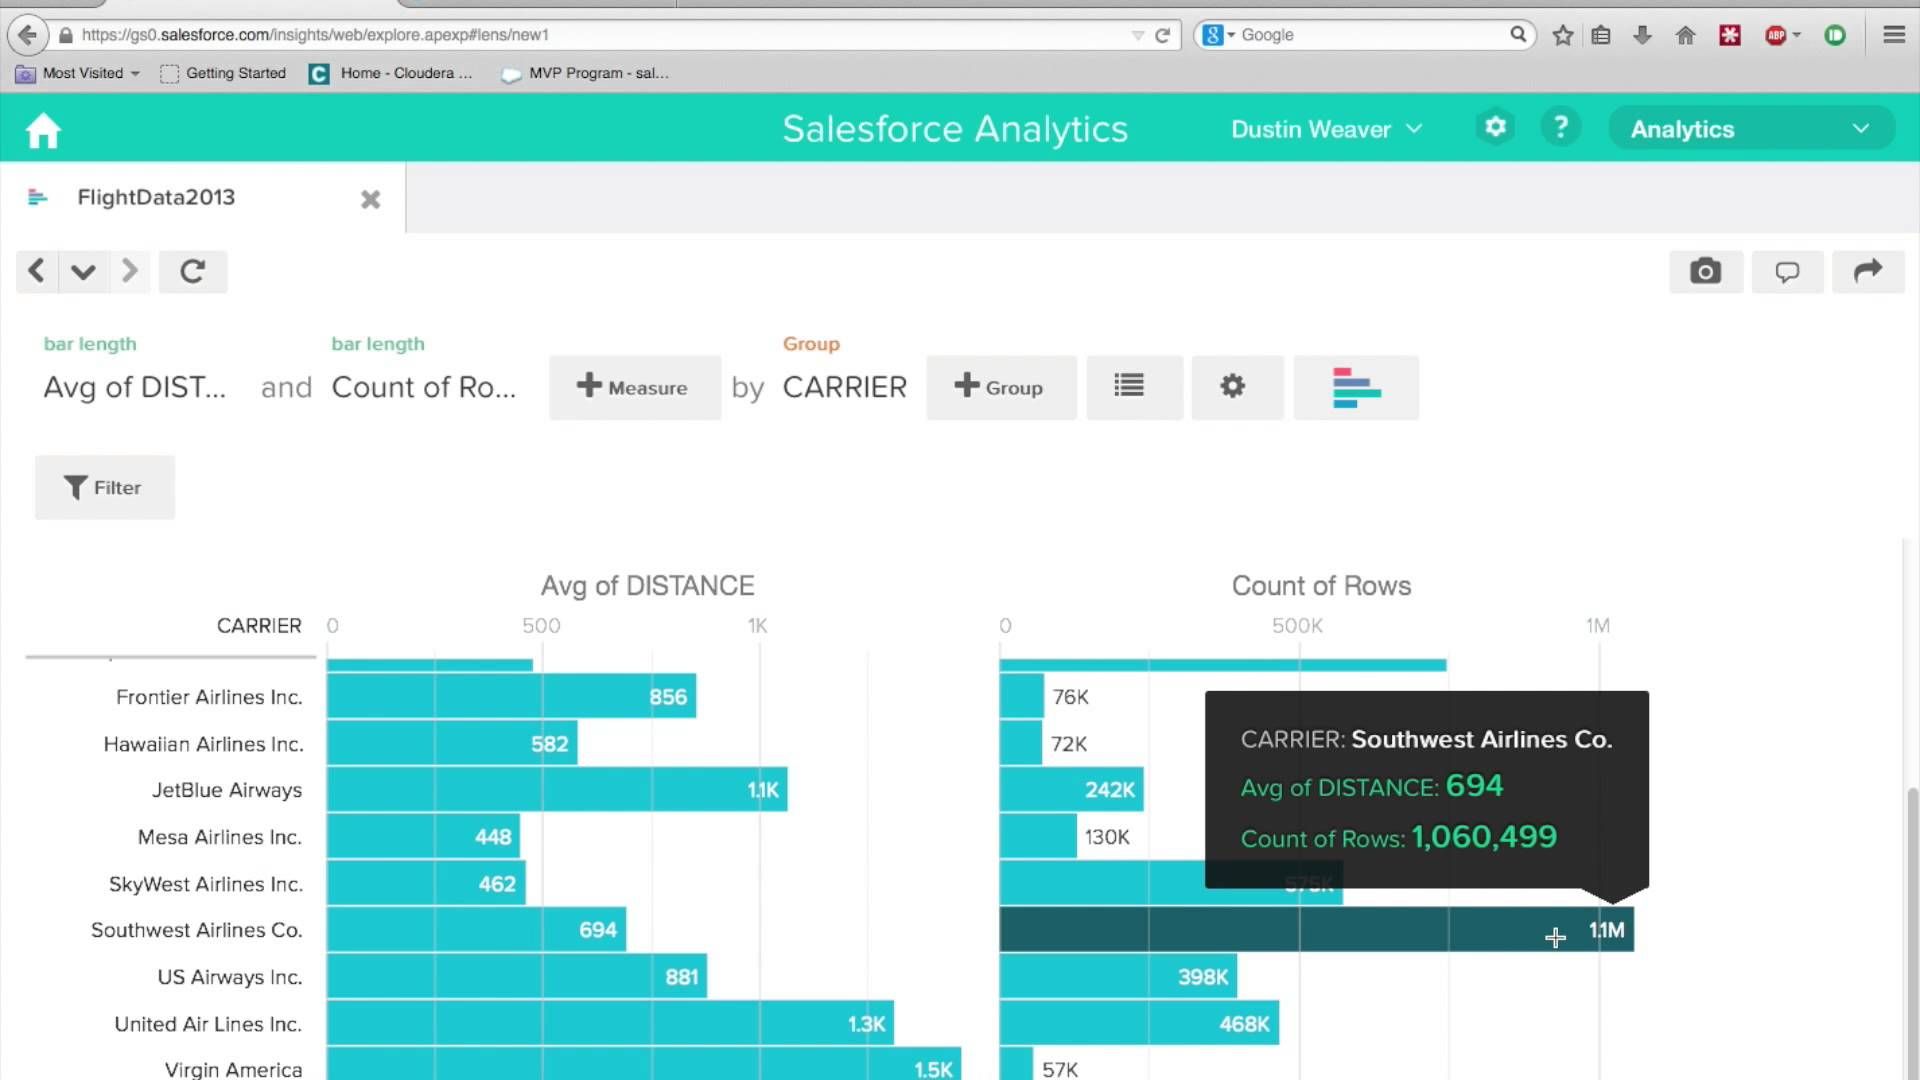
Task: Click the Count of Rows chart title
Action: click(1321, 586)
